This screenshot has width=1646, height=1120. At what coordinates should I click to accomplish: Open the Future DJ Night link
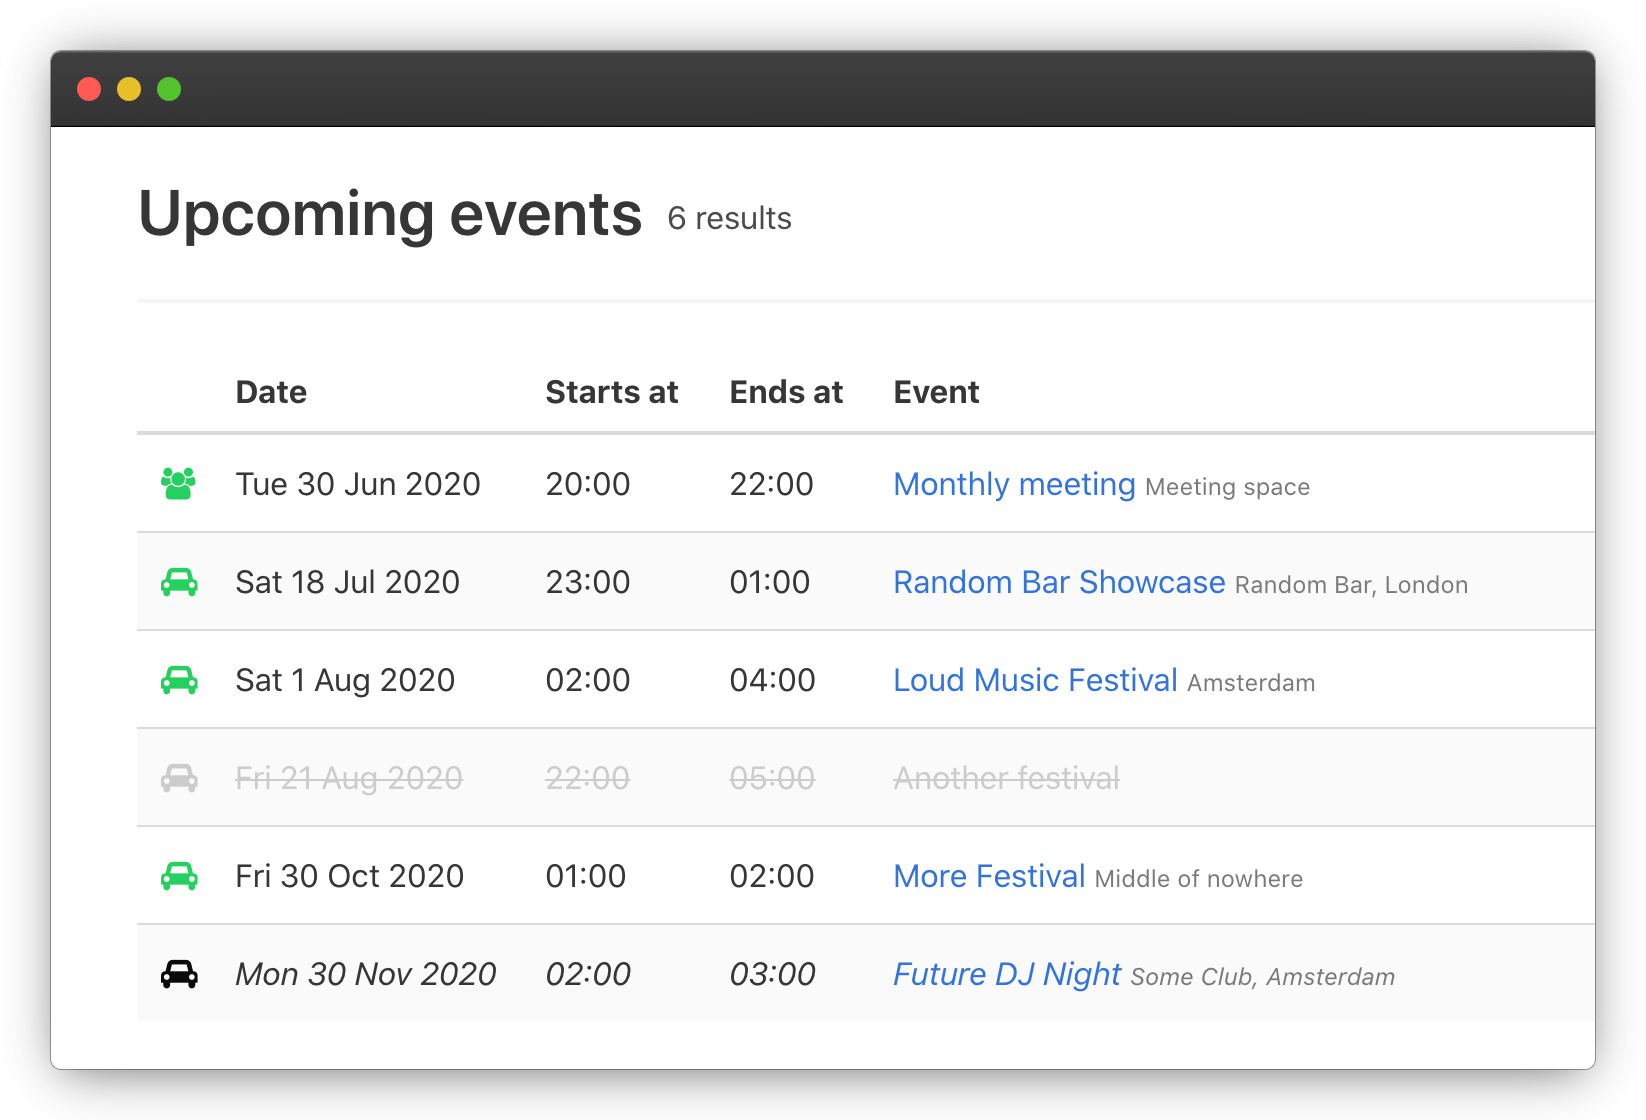[1007, 974]
